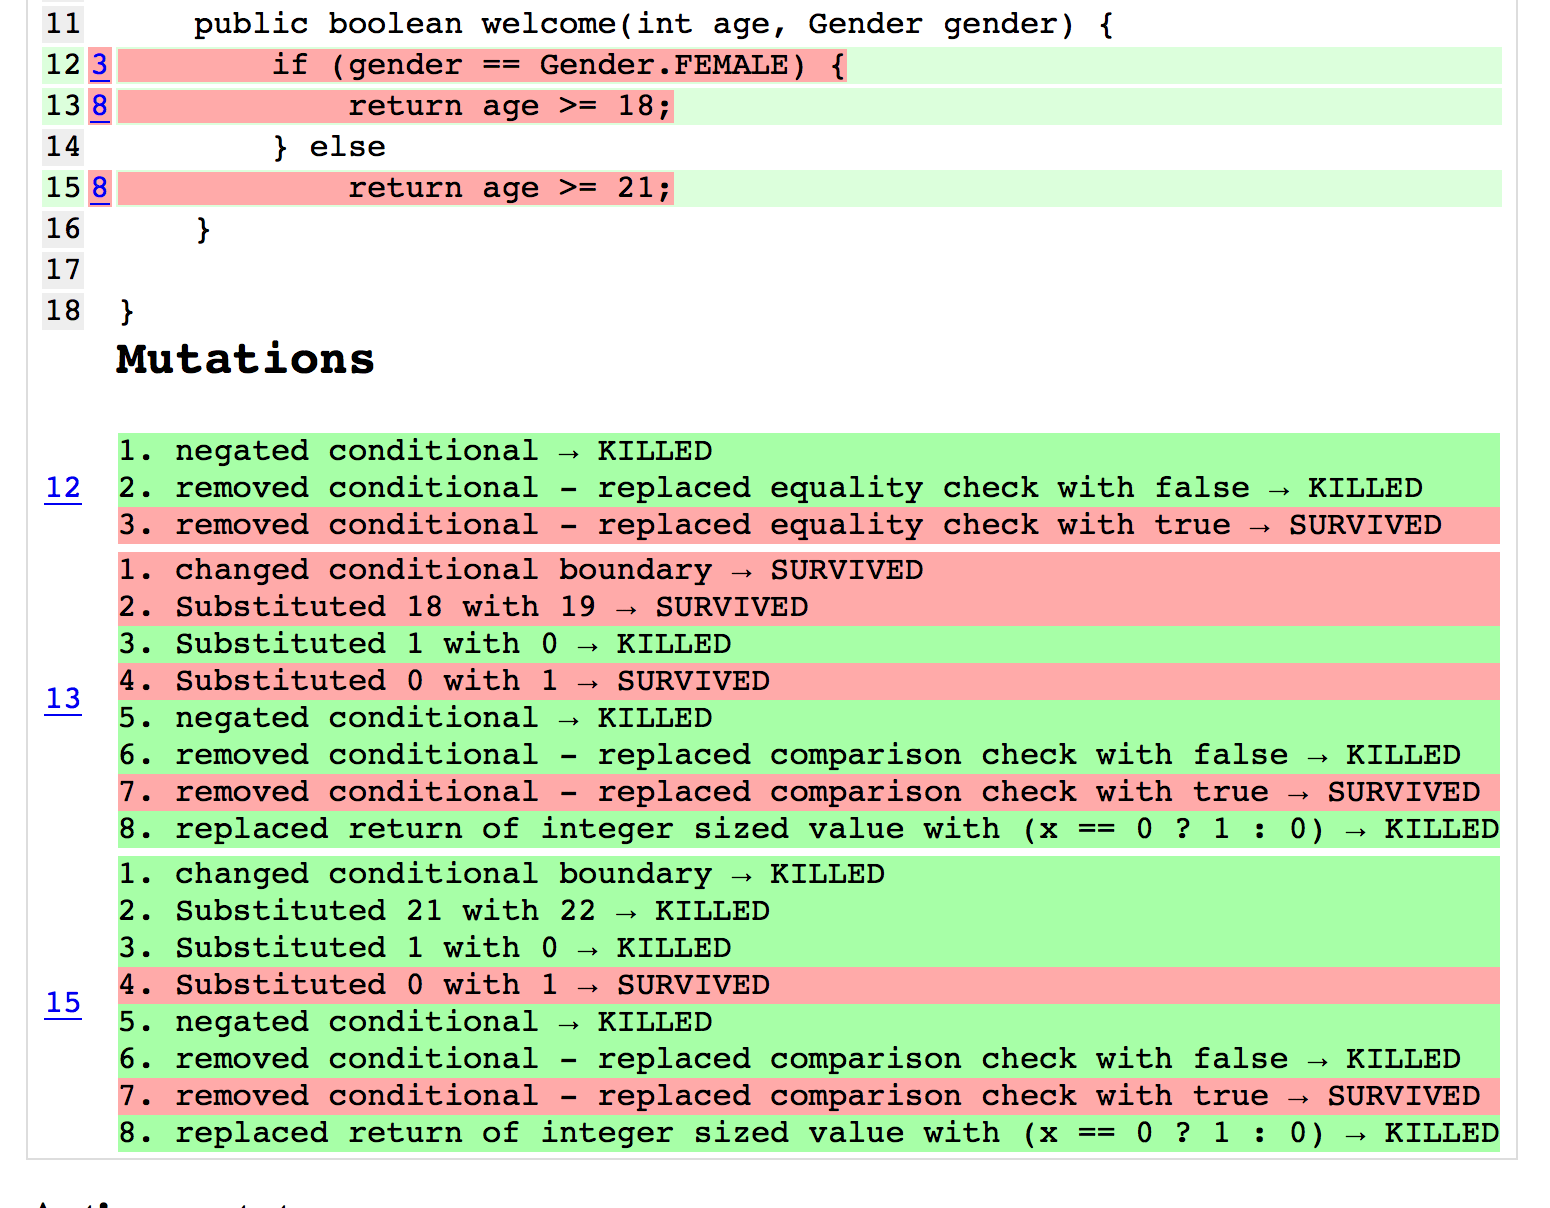Select the 'replaced equality check with false' killed row

(770, 488)
